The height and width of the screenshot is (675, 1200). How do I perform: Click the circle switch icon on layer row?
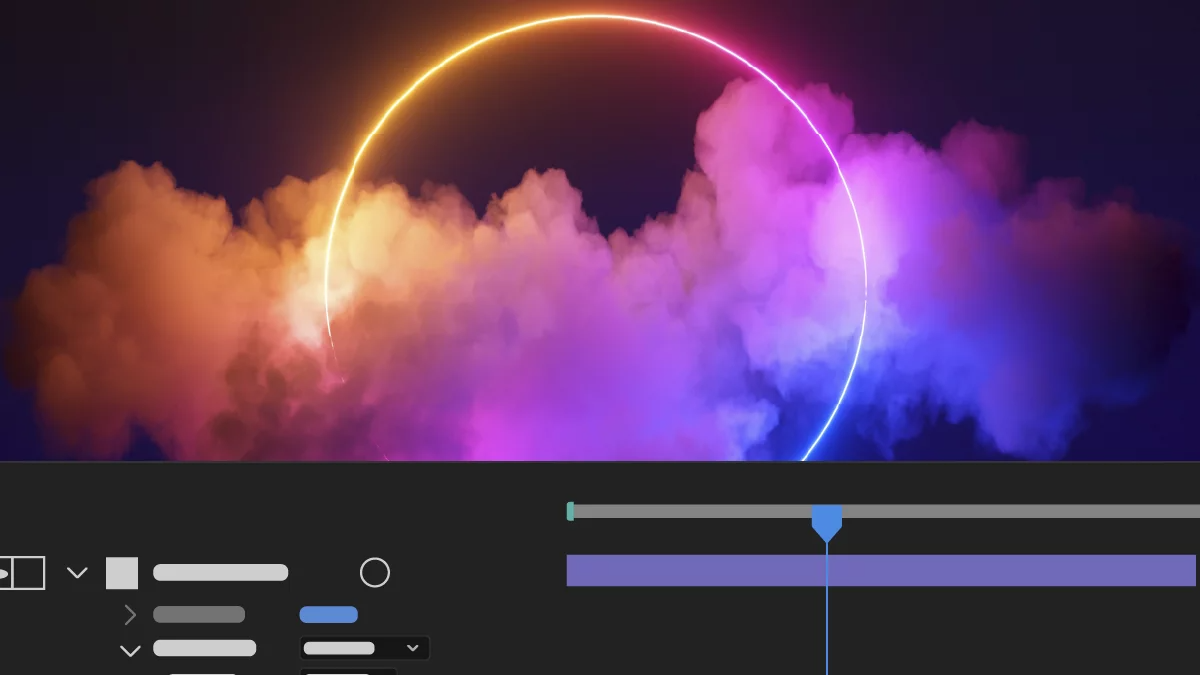tap(374, 573)
